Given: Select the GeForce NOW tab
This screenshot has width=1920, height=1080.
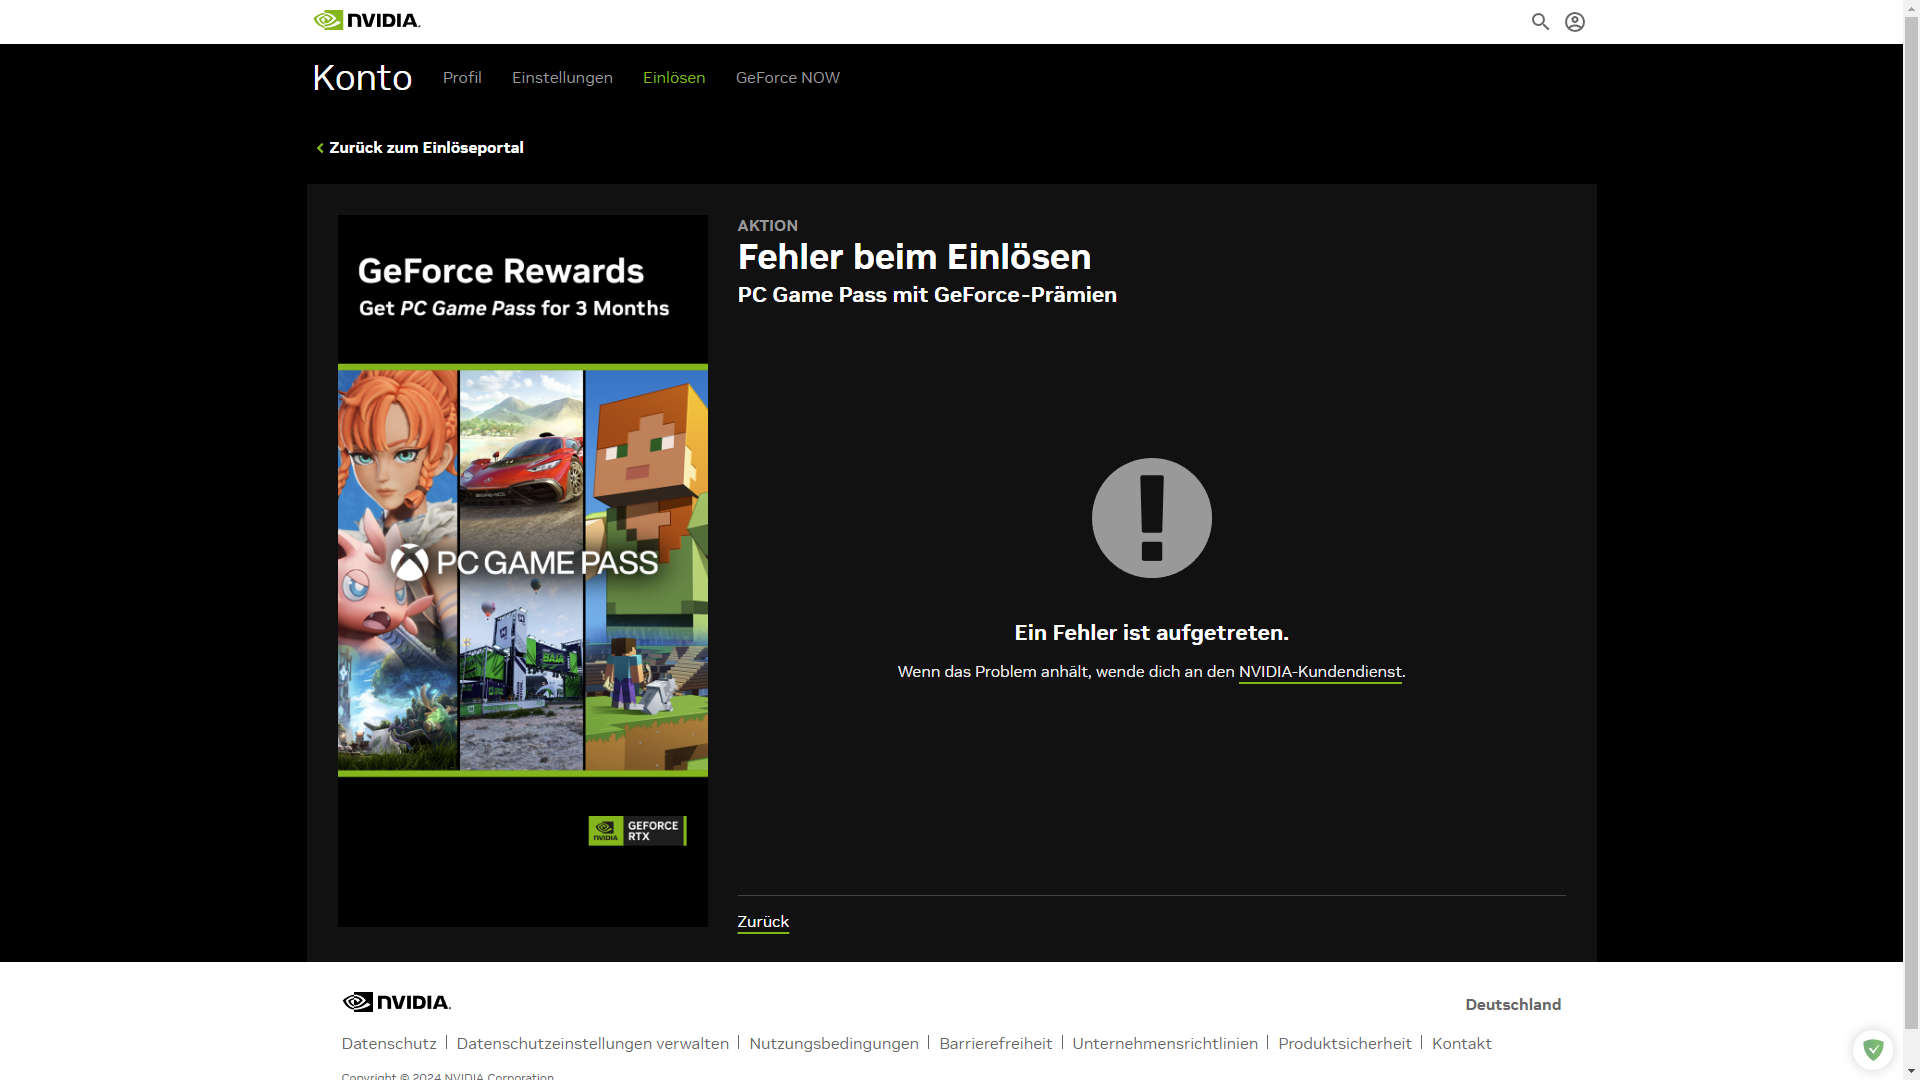Looking at the screenshot, I should coord(787,77).
